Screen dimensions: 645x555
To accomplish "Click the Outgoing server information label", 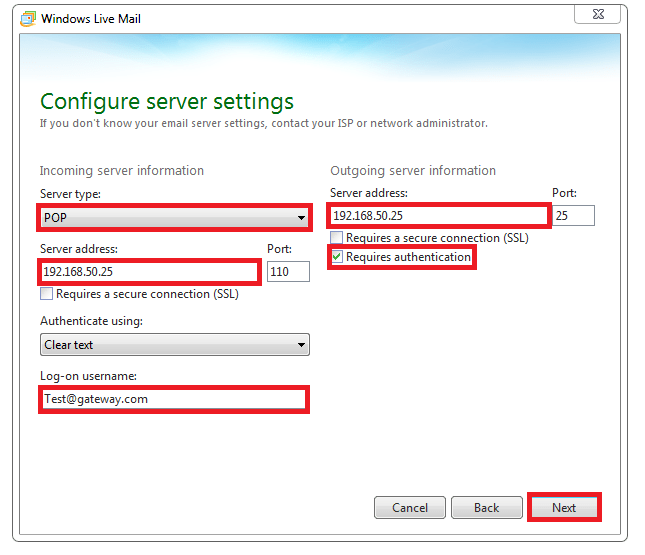I will tap(413, 170).
